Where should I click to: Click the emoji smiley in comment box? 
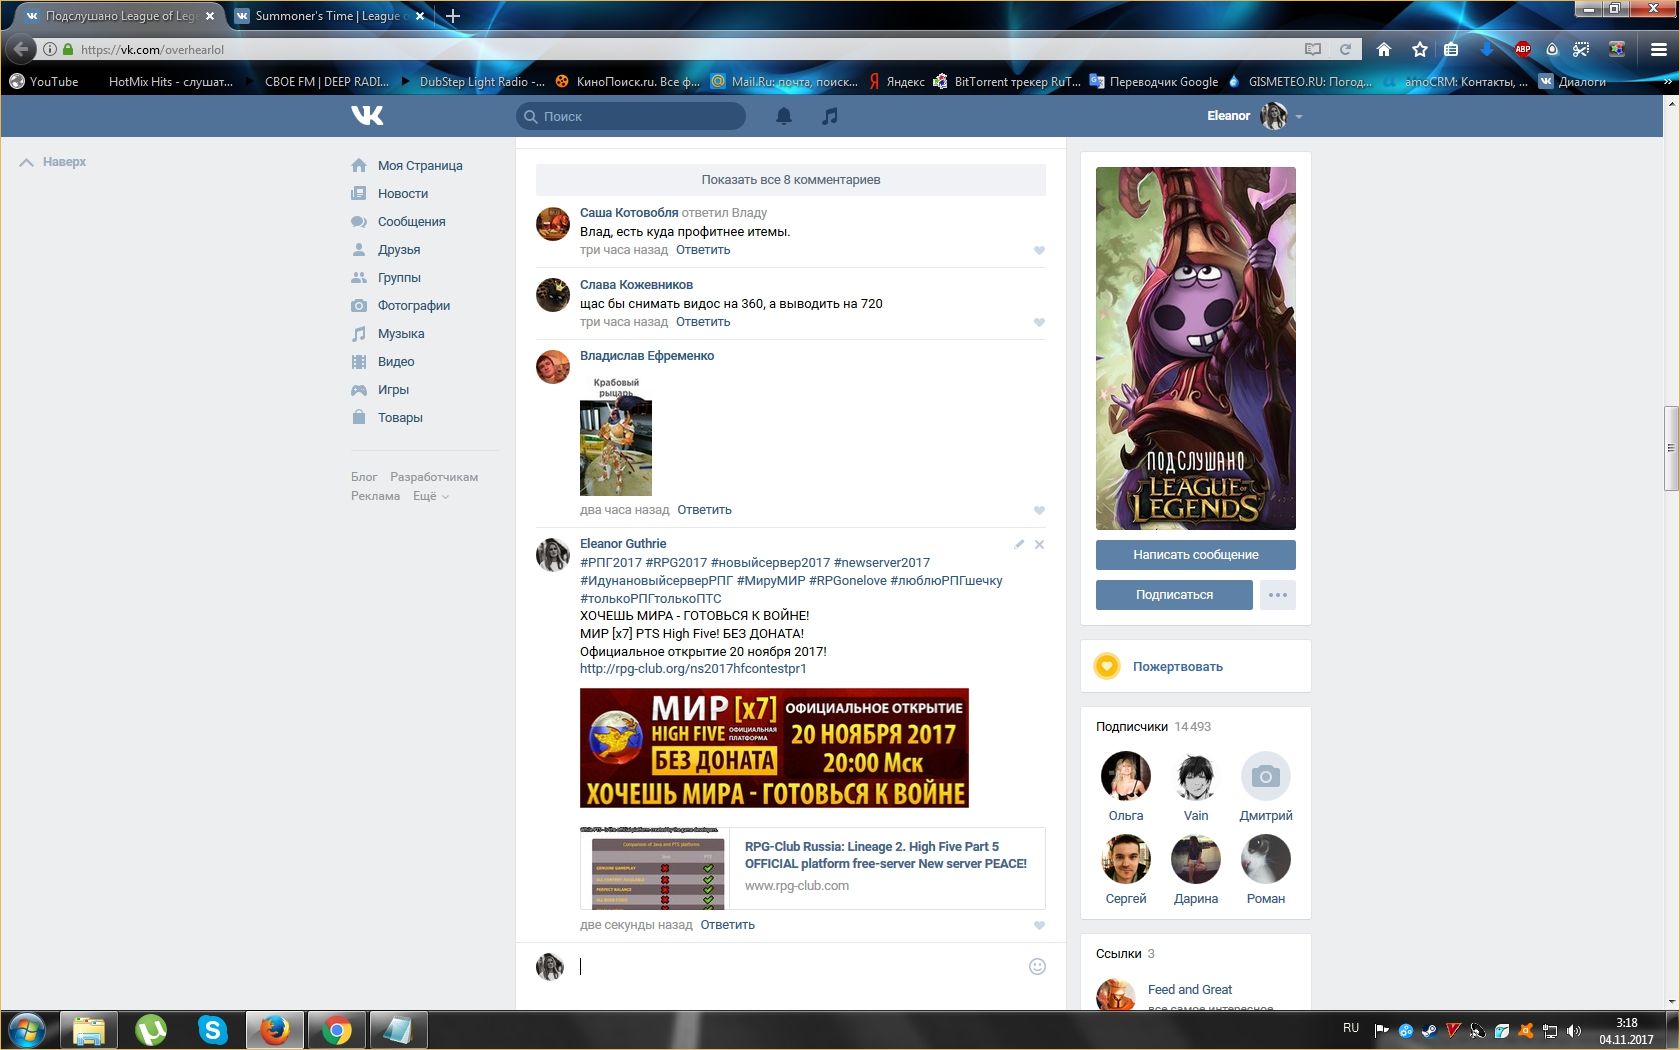1037,966
